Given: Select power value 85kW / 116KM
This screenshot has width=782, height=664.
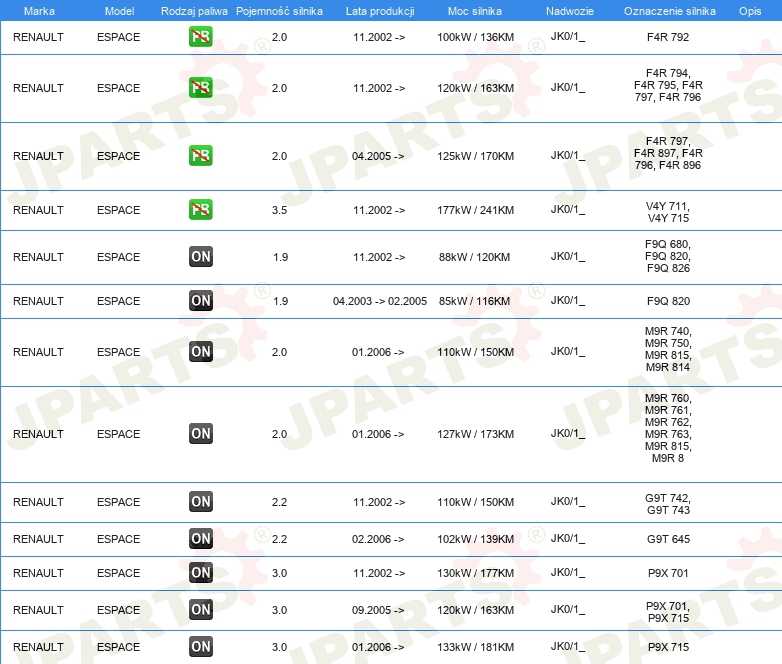Looking at the screenshot, I should click(474, 301).
